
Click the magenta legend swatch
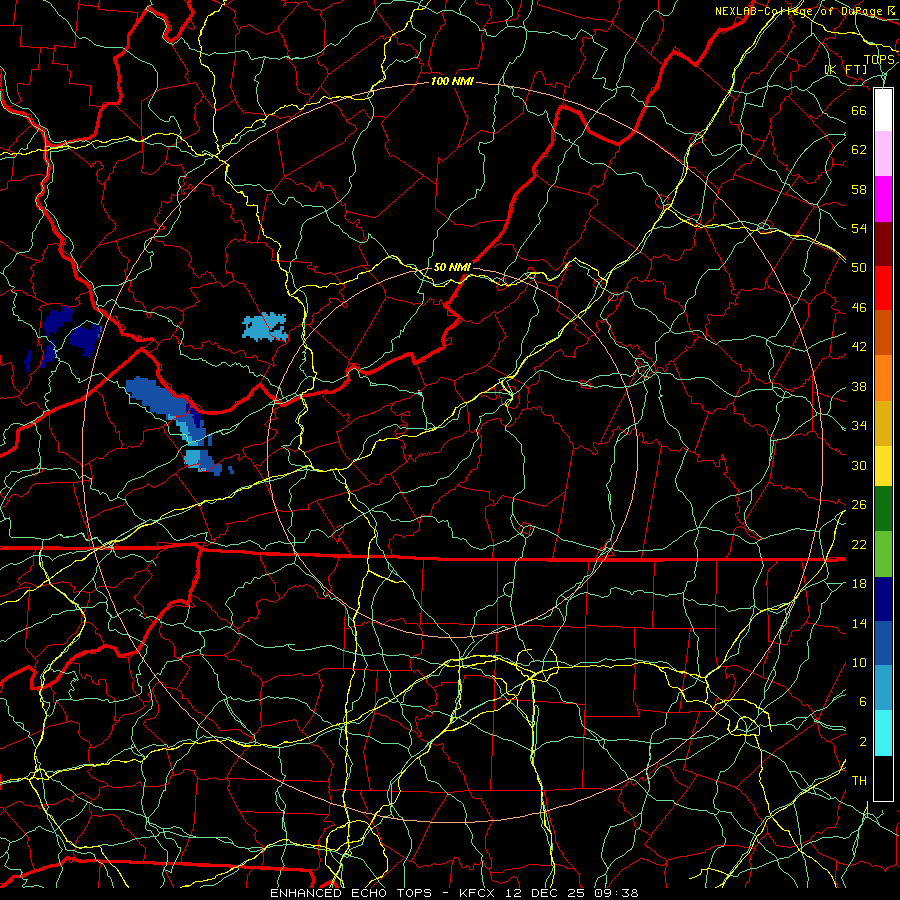[x=883, y=199]
